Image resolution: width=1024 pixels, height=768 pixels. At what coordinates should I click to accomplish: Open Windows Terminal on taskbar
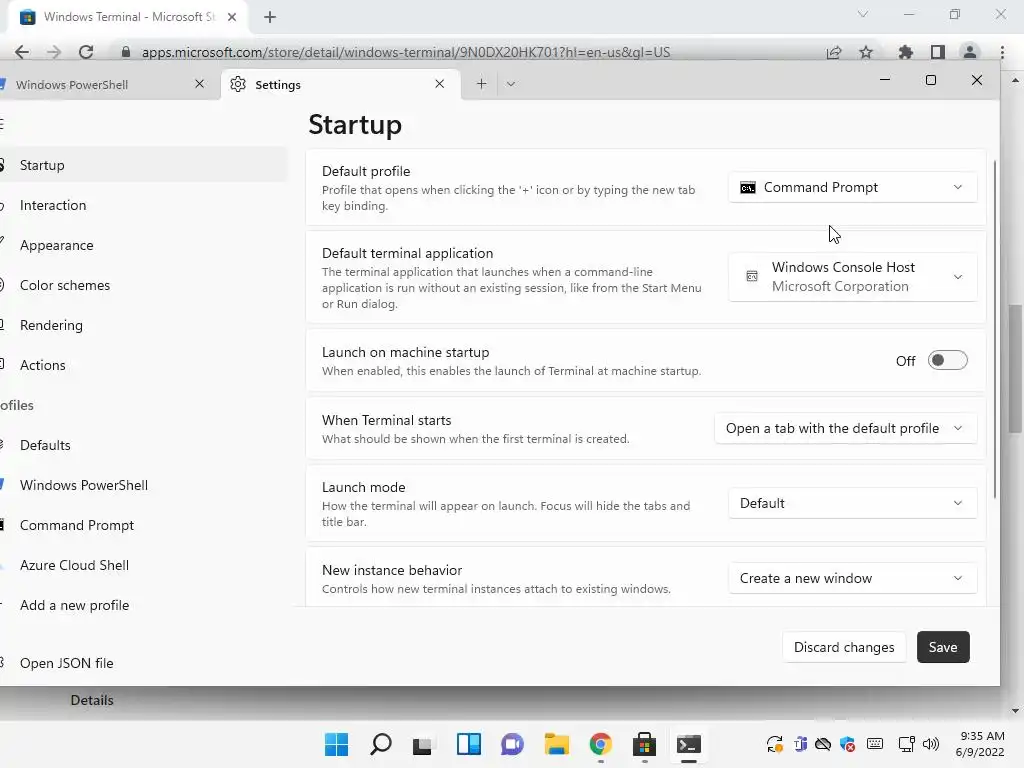tap(688, 744)
